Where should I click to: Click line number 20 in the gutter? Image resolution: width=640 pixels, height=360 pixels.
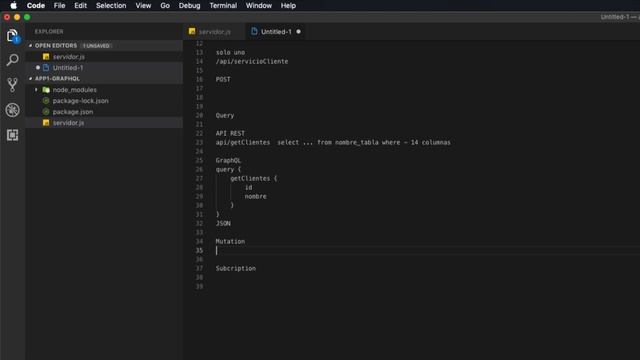199,116
